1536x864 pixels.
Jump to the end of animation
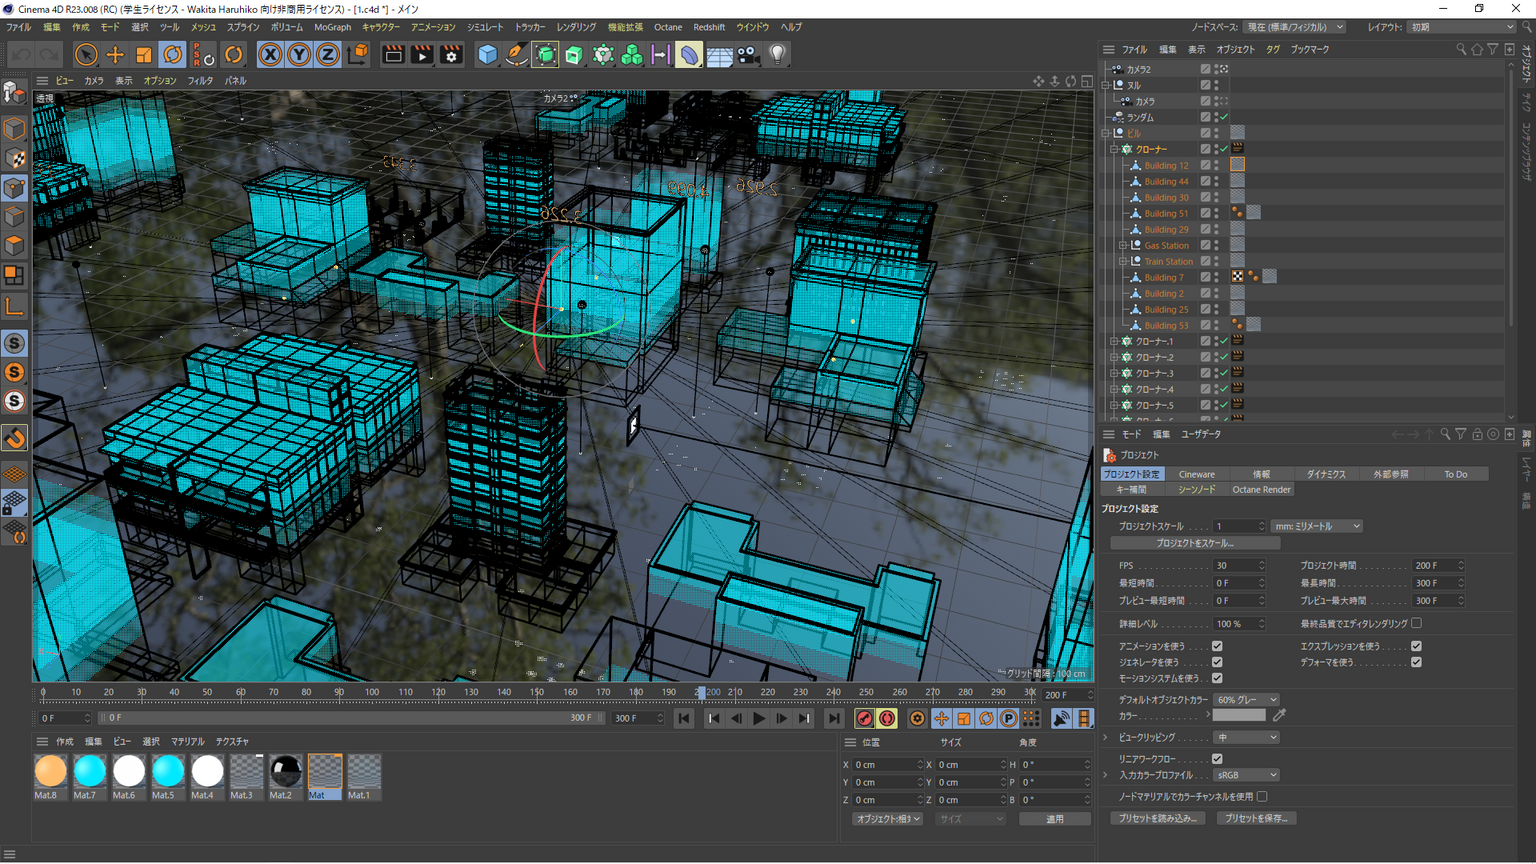(x=833, y=718)
